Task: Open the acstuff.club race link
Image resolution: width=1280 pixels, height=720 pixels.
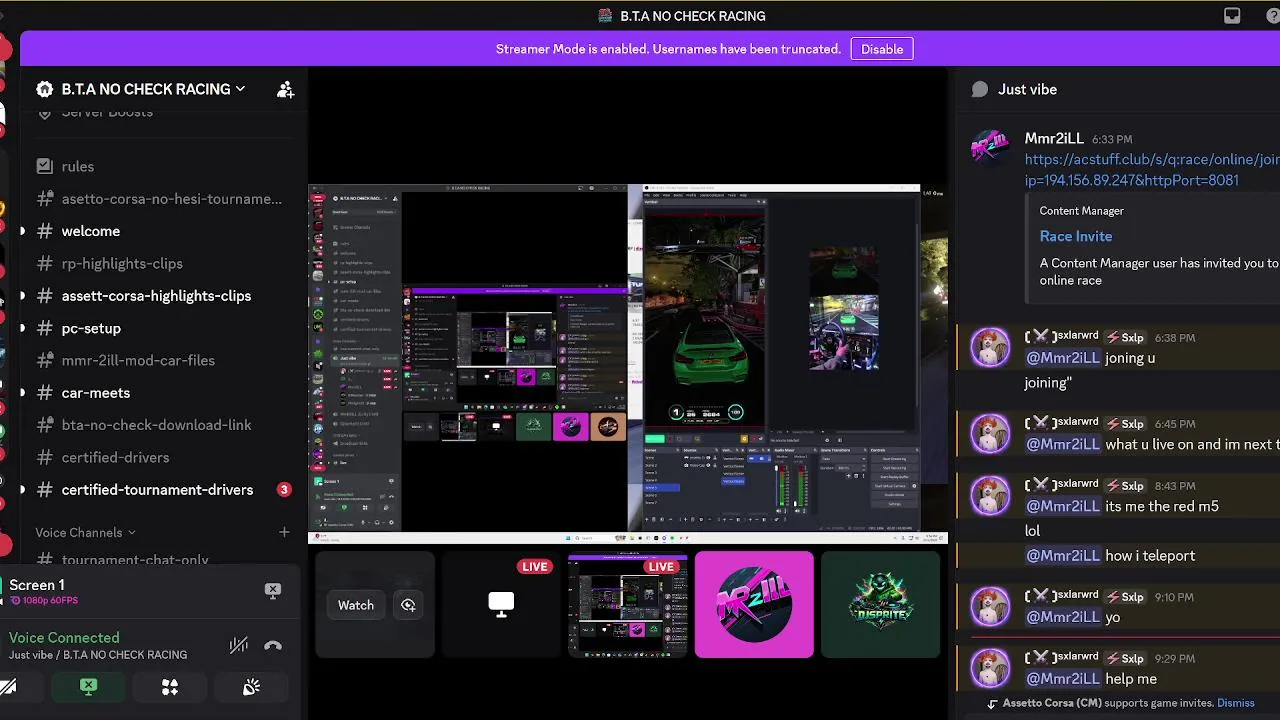Action: pyautogui.click(x=1152, y=170)
